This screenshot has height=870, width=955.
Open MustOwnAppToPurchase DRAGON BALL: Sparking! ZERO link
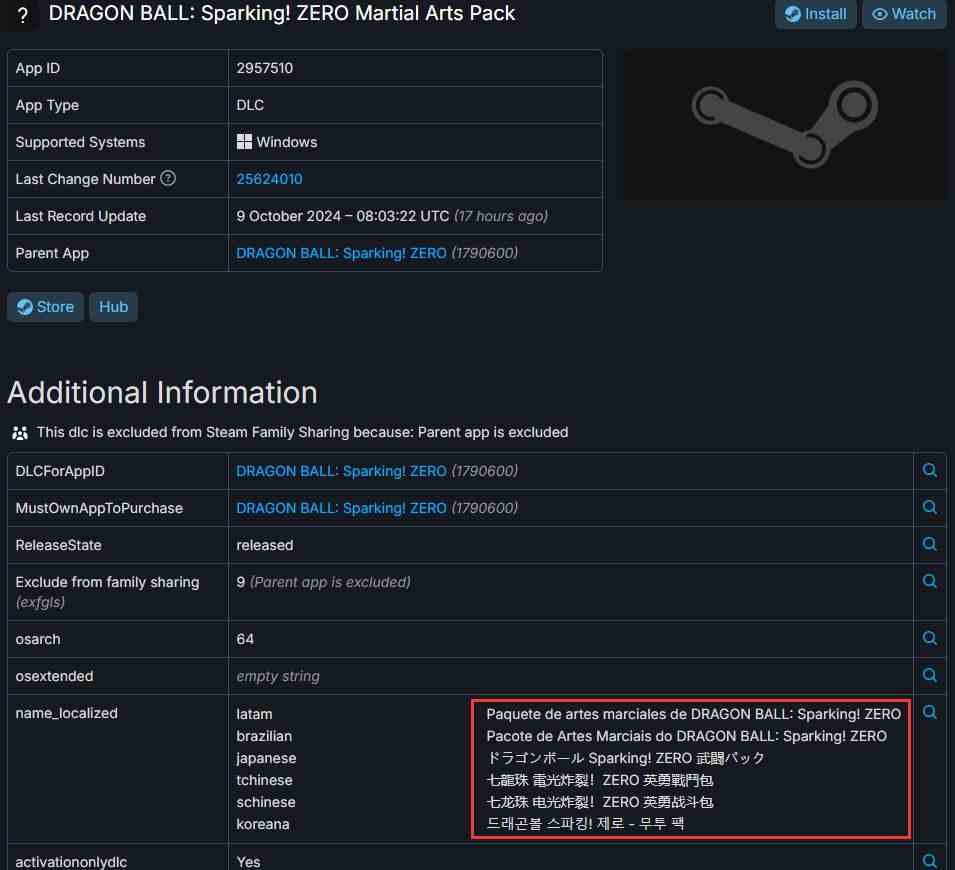pyautogui.click(x=341, y=508)
